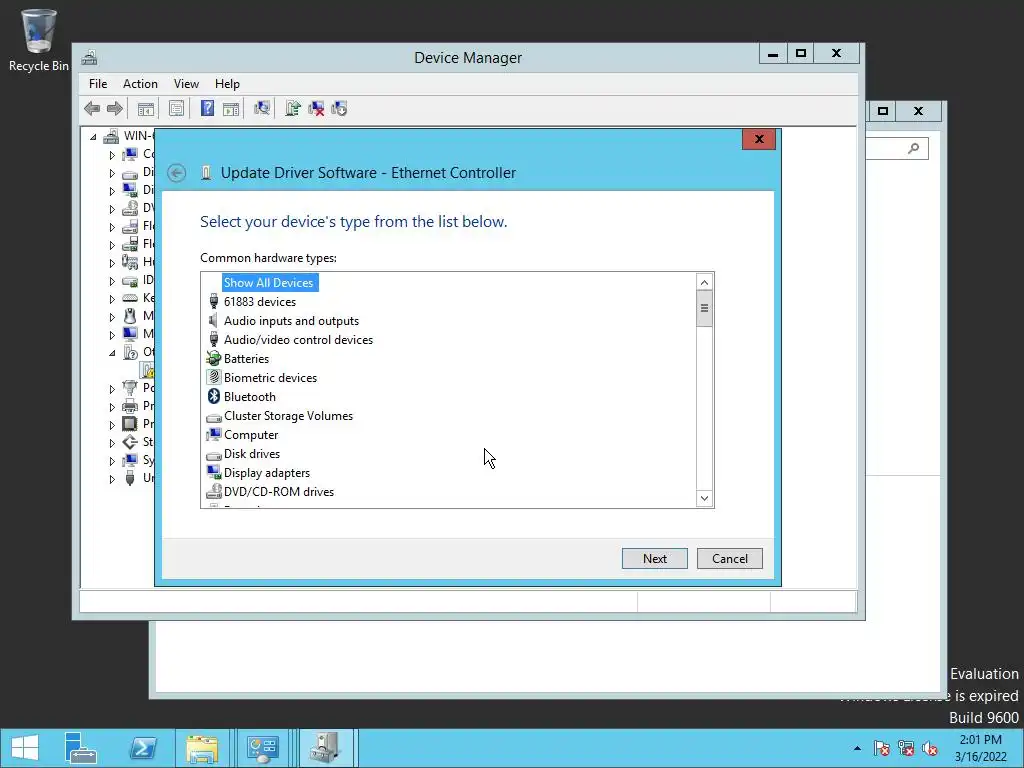Expand the 'Ke' keyboards node arrow

(112, 298)
